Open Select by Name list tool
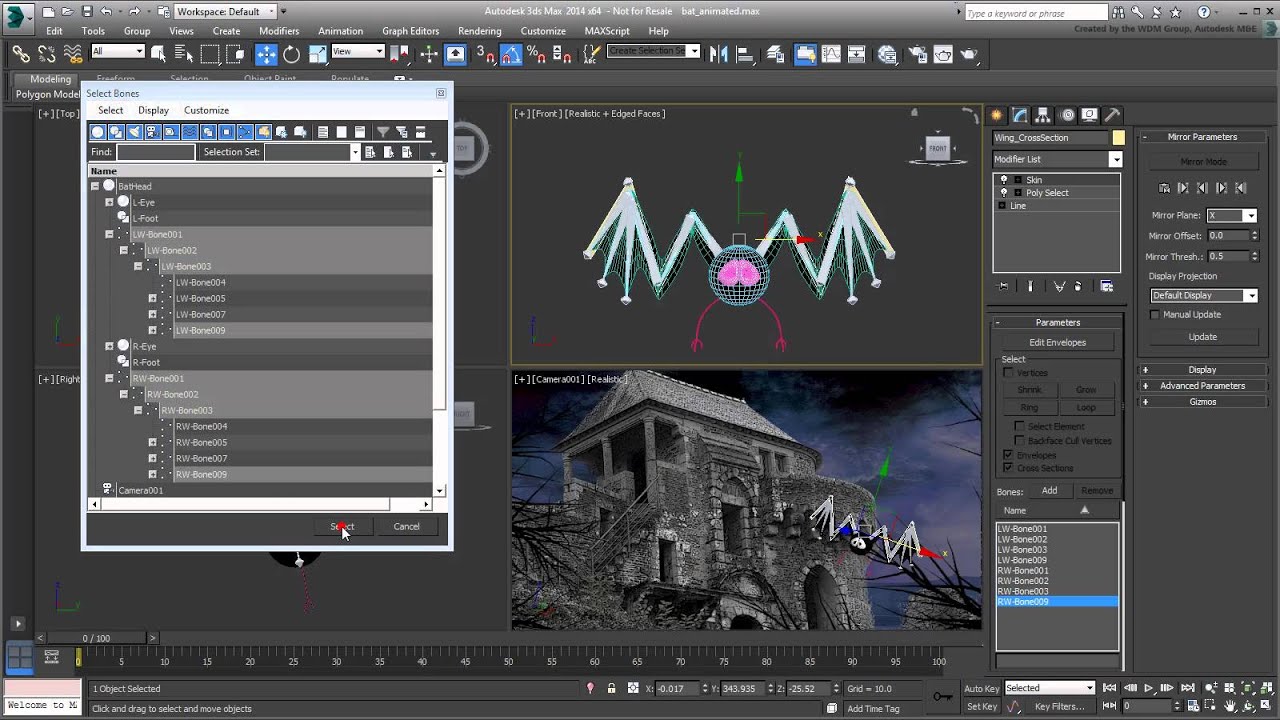1280x720 pixels. [183, 54]
